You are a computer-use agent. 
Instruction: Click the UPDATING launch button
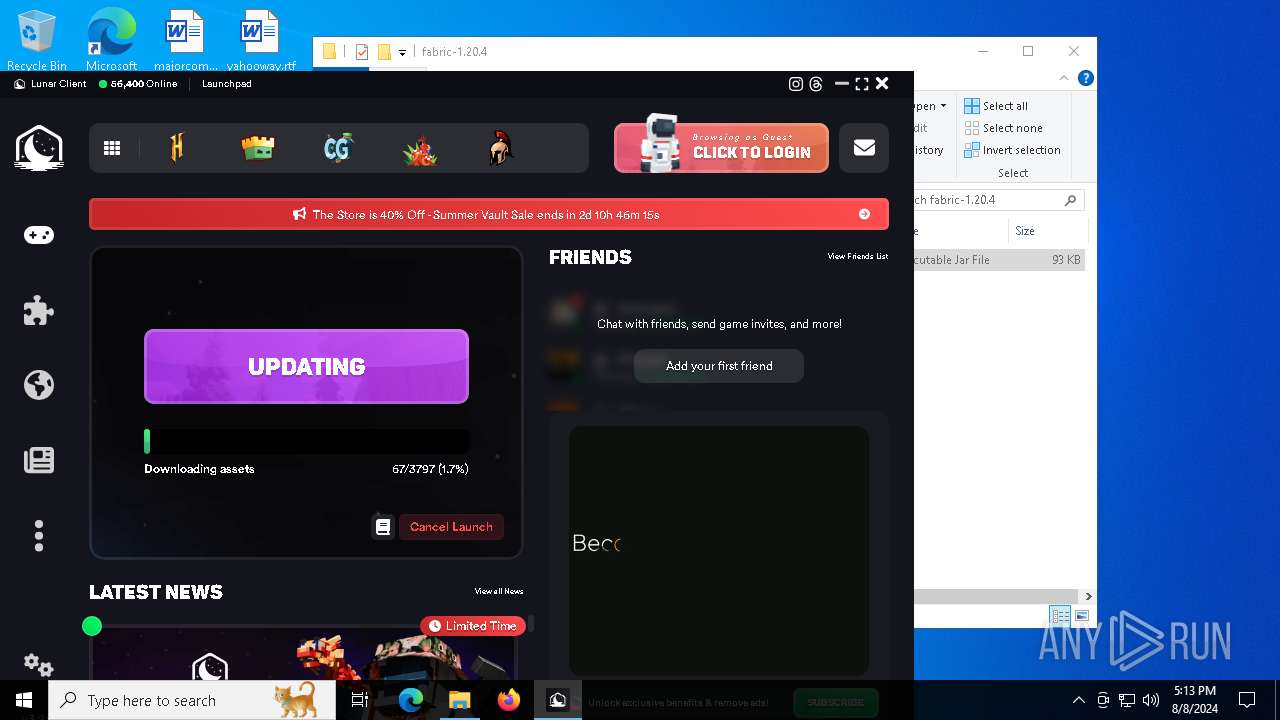pyautogui.click(x=306, y=366)
